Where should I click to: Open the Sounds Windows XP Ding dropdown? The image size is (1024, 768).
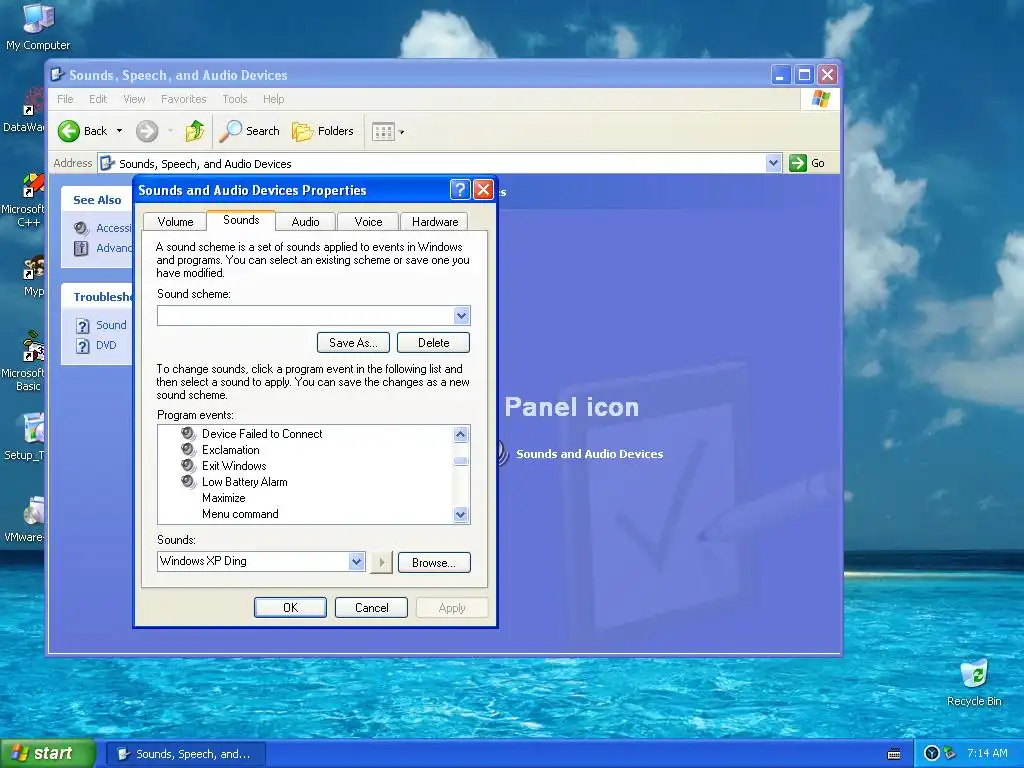356,561
